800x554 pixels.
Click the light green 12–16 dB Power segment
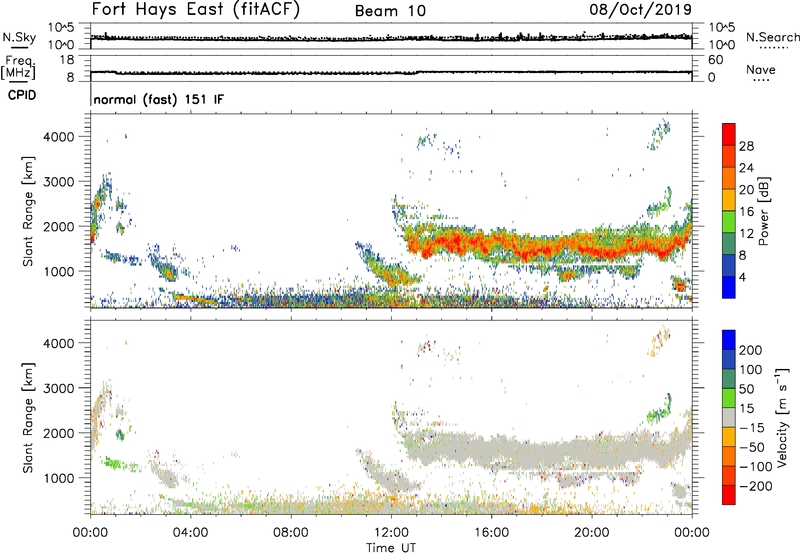click(x=729, y=222)
